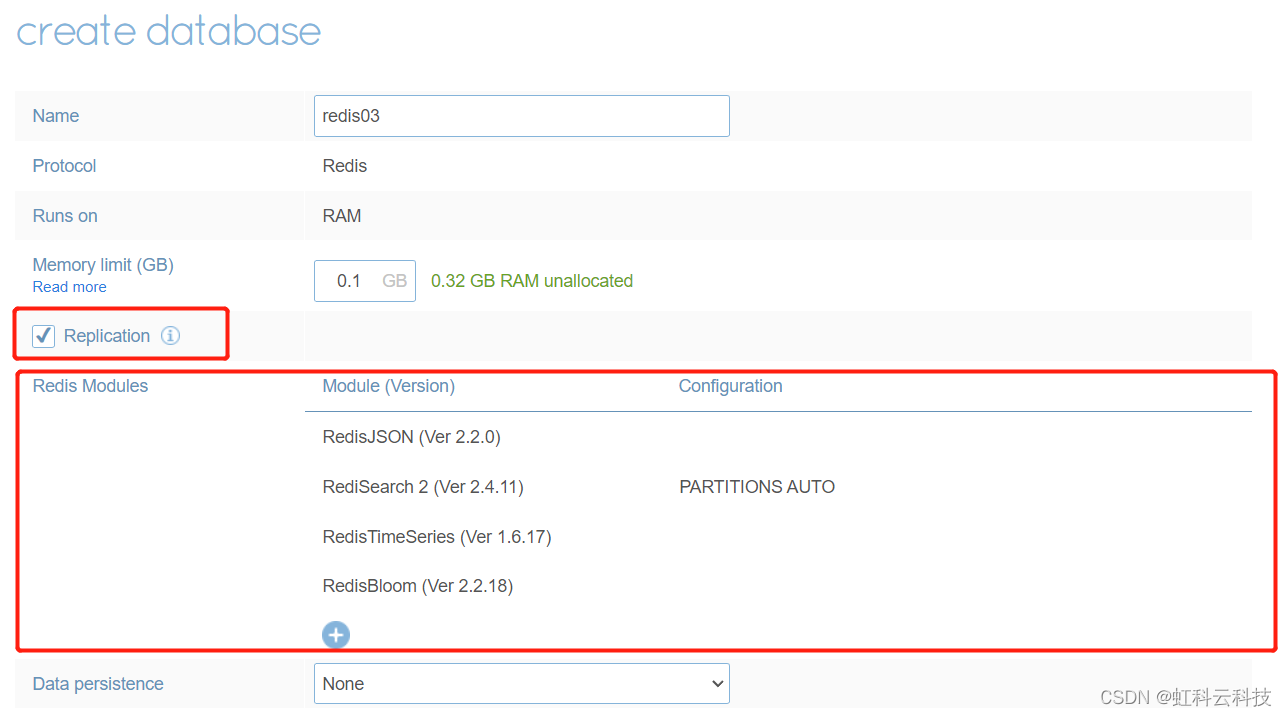Click the Data persistence label
The width and height of the screenshot is (1287, 716).
coord(98,684)
